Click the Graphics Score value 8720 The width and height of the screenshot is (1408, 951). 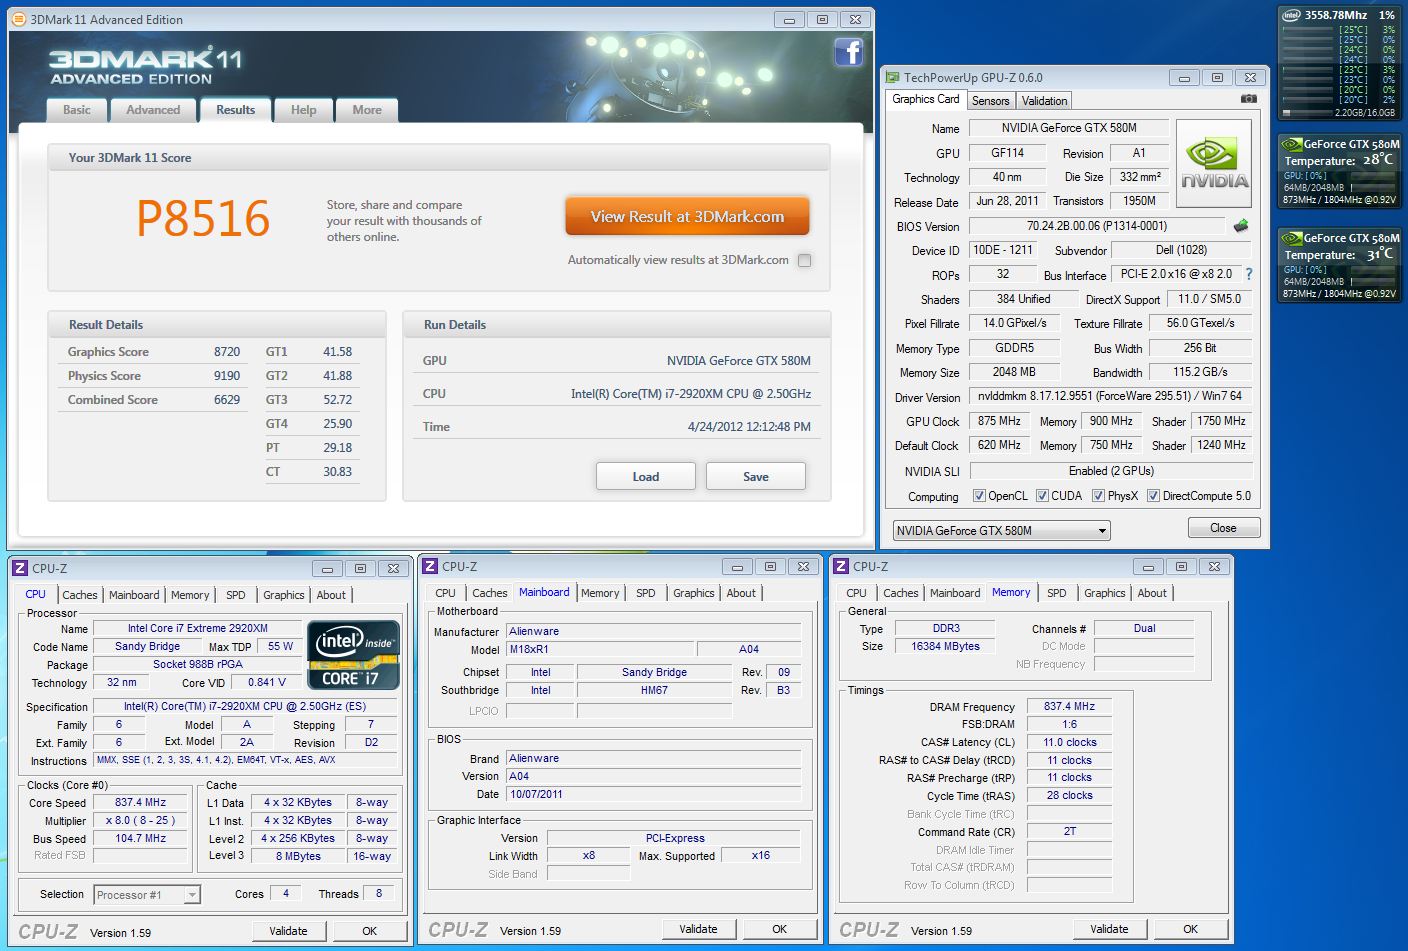(x=227, y=352)
